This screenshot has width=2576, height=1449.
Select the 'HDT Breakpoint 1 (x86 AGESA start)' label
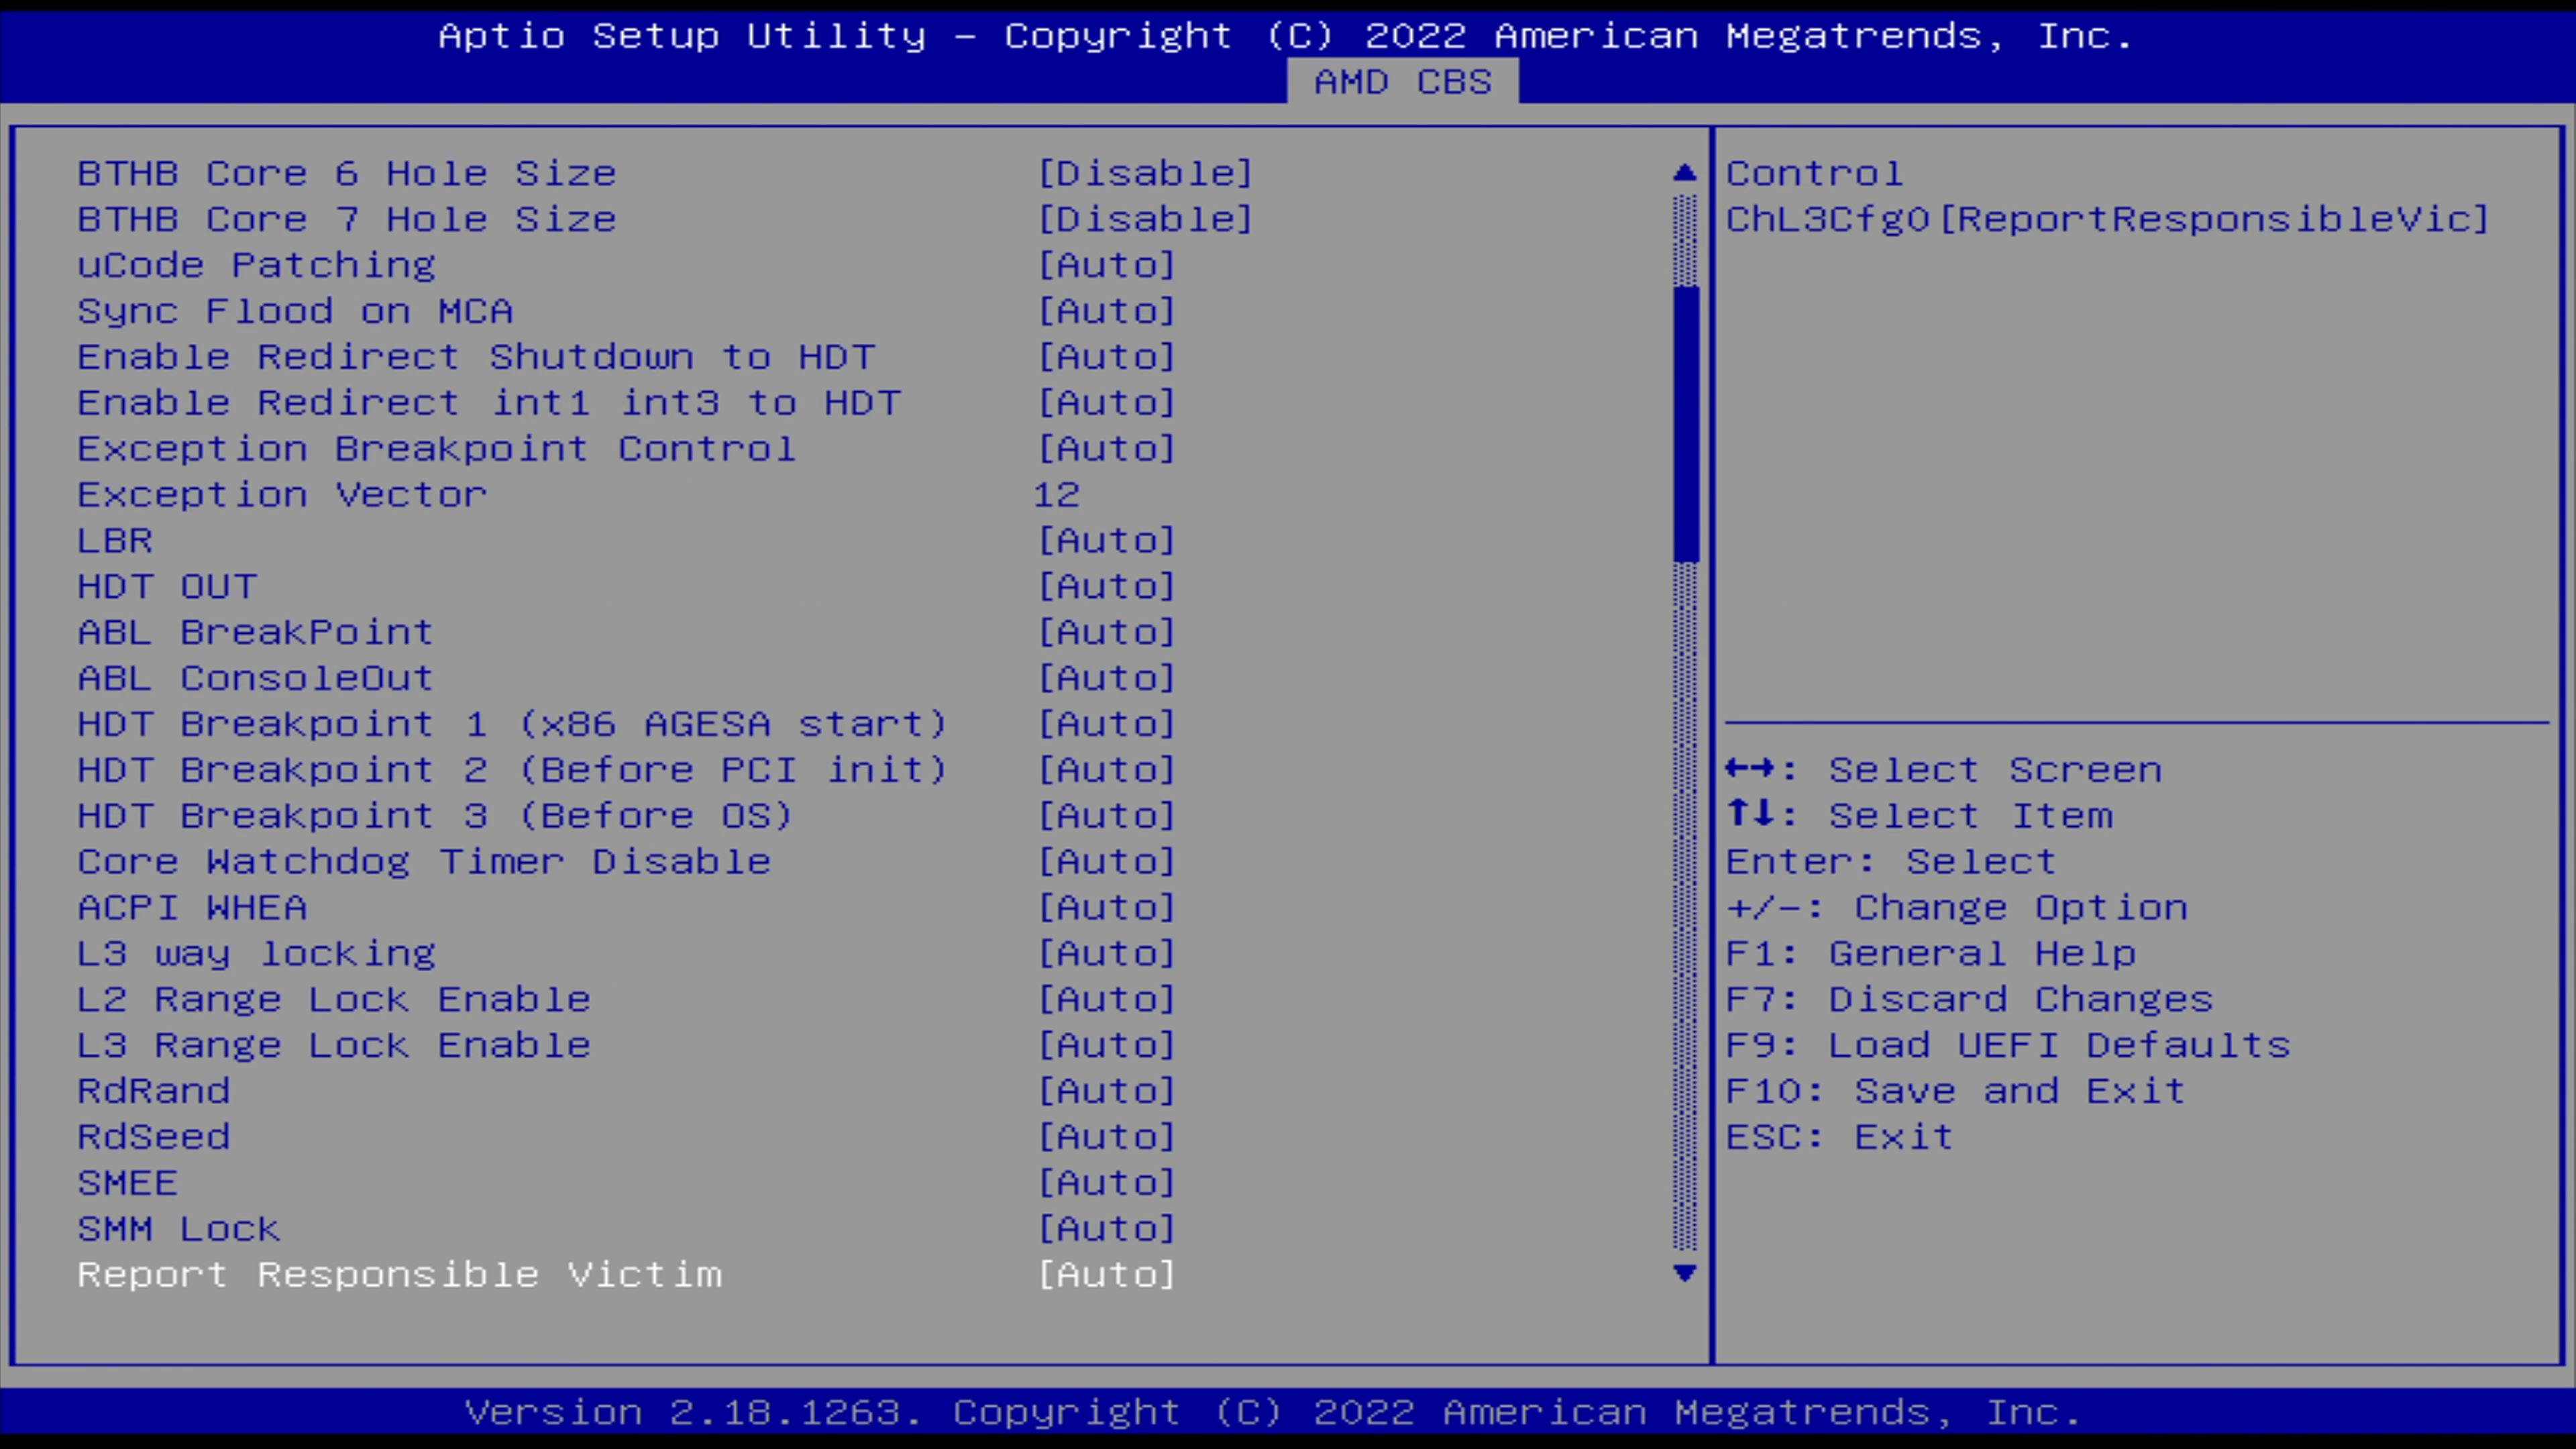tap(512, 724)
